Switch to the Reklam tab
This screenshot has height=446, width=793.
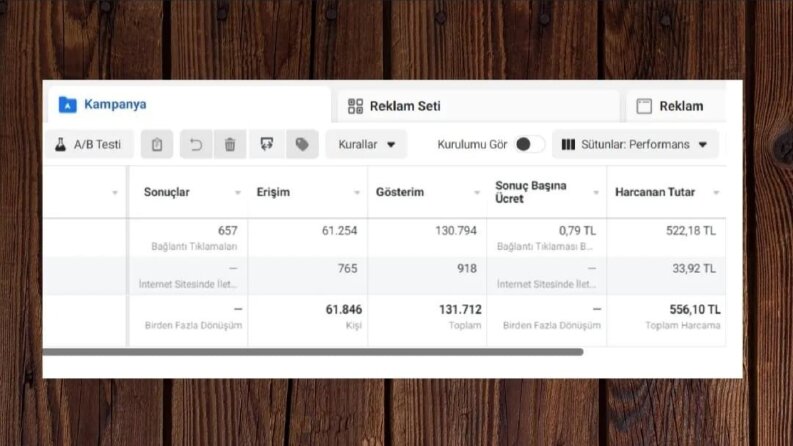676,106
